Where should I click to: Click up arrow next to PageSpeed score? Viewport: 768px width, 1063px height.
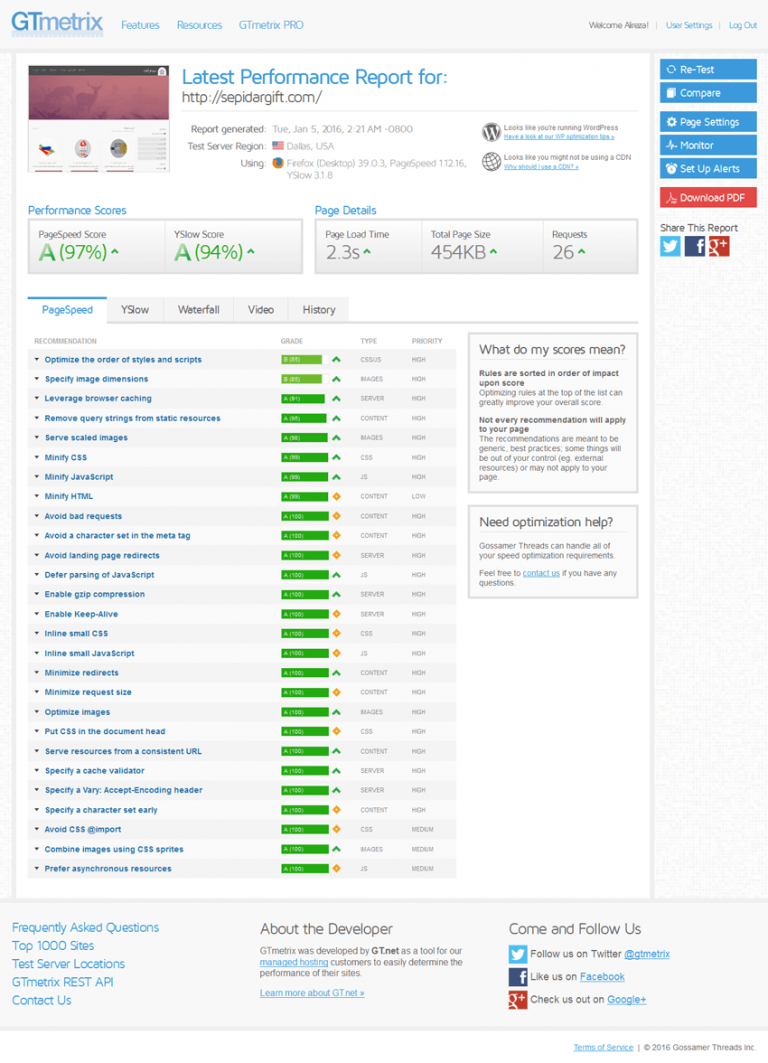click(x=115, y=252)
